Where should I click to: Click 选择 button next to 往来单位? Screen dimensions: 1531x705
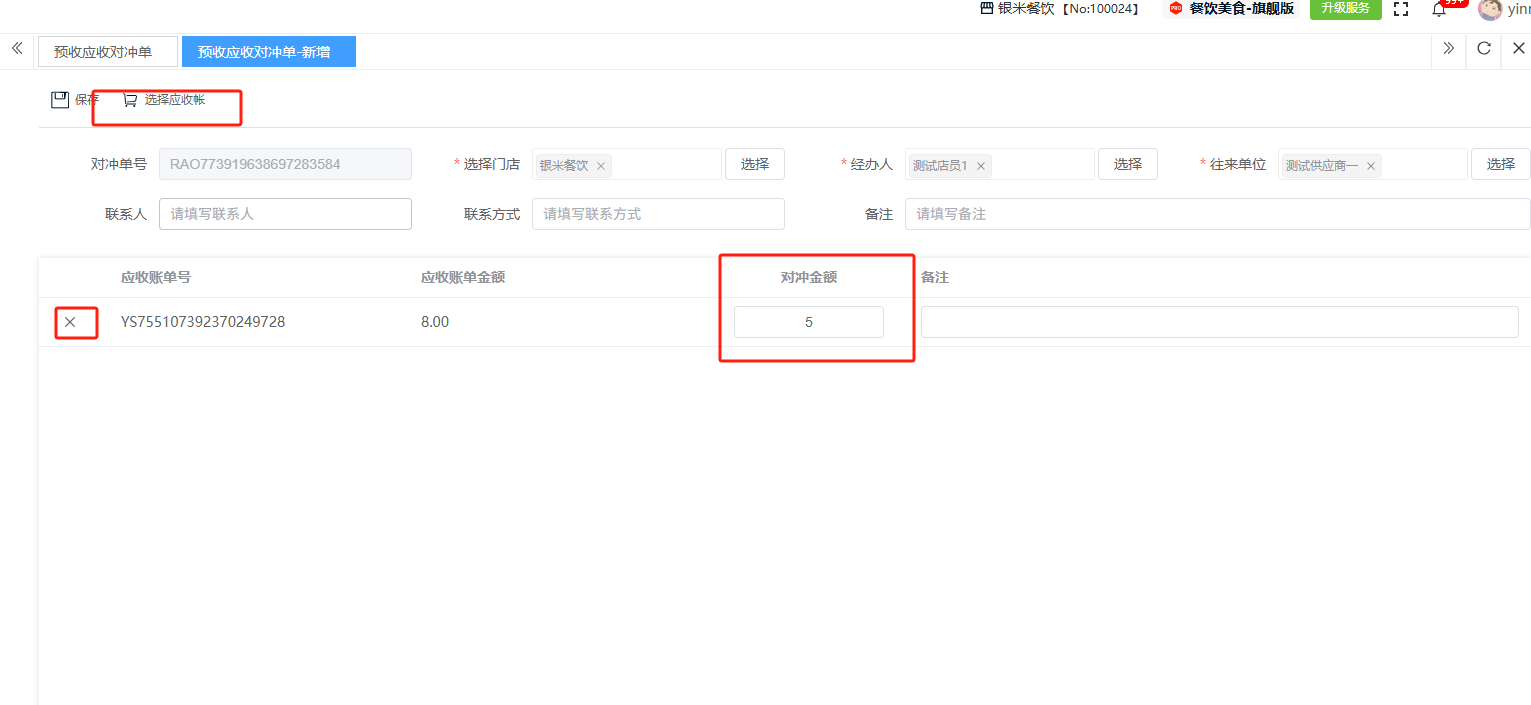tap(1500, 164)
